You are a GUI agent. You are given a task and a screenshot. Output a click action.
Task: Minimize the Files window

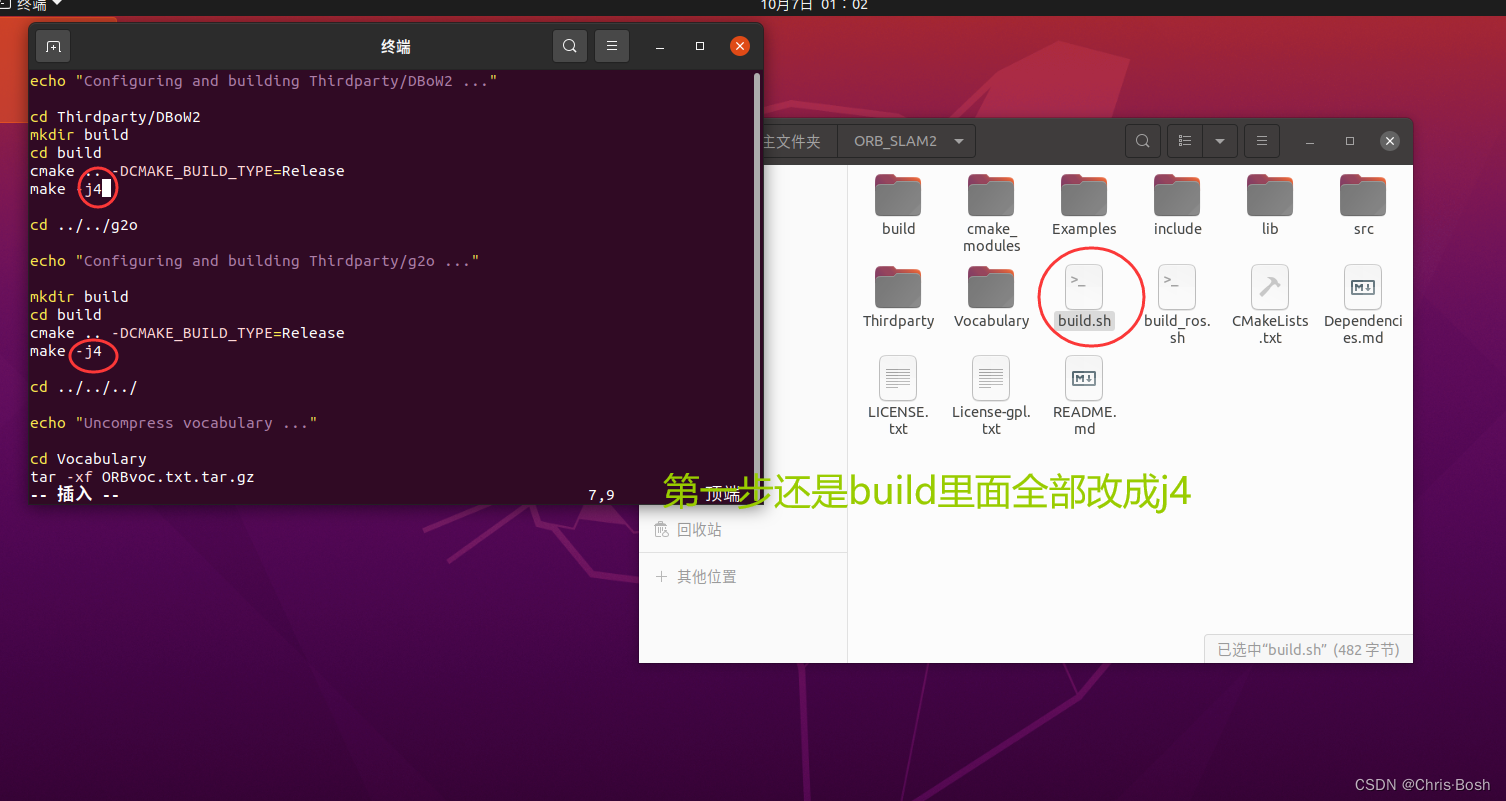click(x=1311, y=141)
